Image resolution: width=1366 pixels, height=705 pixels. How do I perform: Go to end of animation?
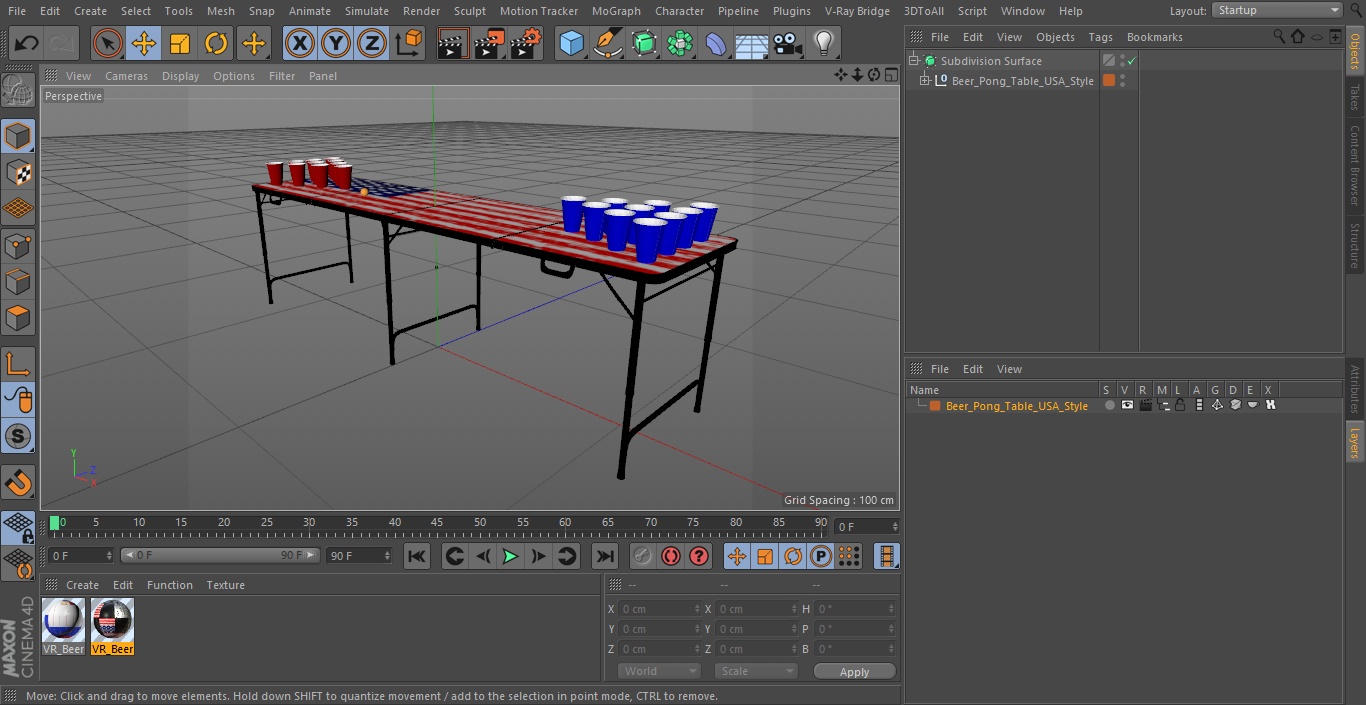tap(605, 556)
